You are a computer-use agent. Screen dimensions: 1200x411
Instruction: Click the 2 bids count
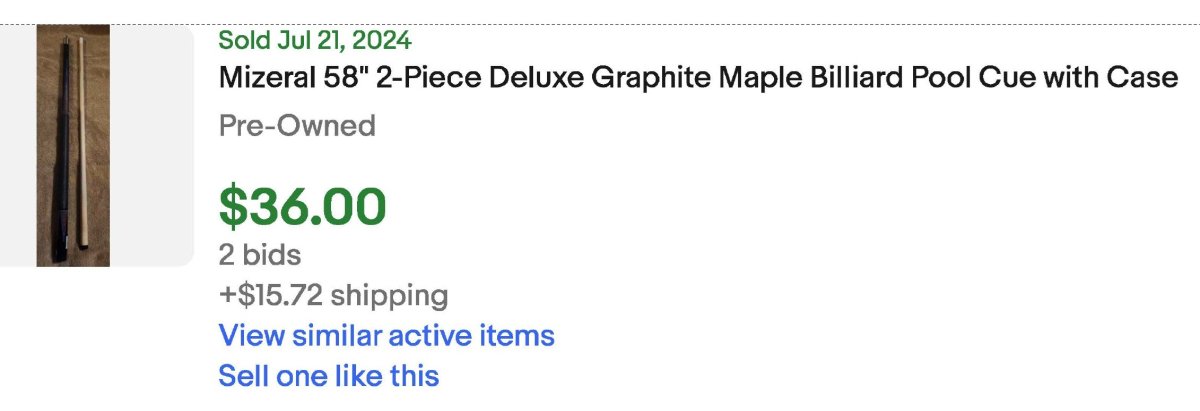click(x=260, y=255)
